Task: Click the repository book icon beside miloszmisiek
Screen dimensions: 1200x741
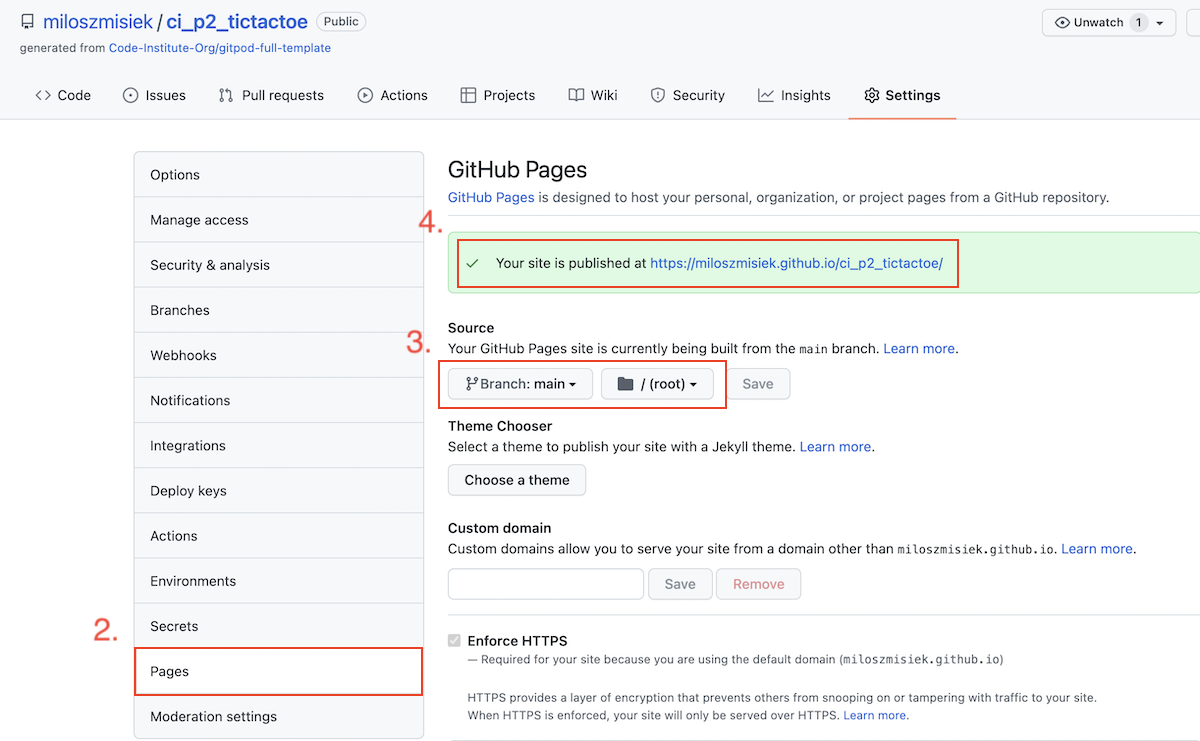Action: coord(28,22)
